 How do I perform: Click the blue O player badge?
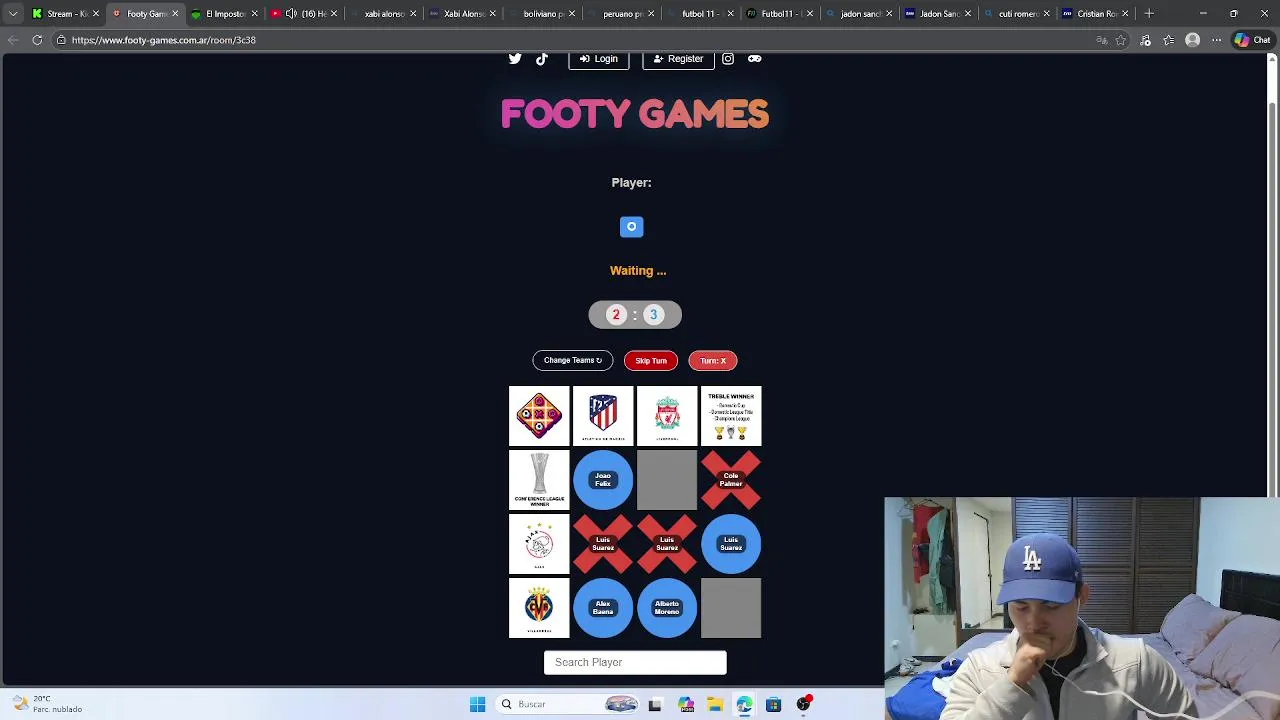pos(631,227)
